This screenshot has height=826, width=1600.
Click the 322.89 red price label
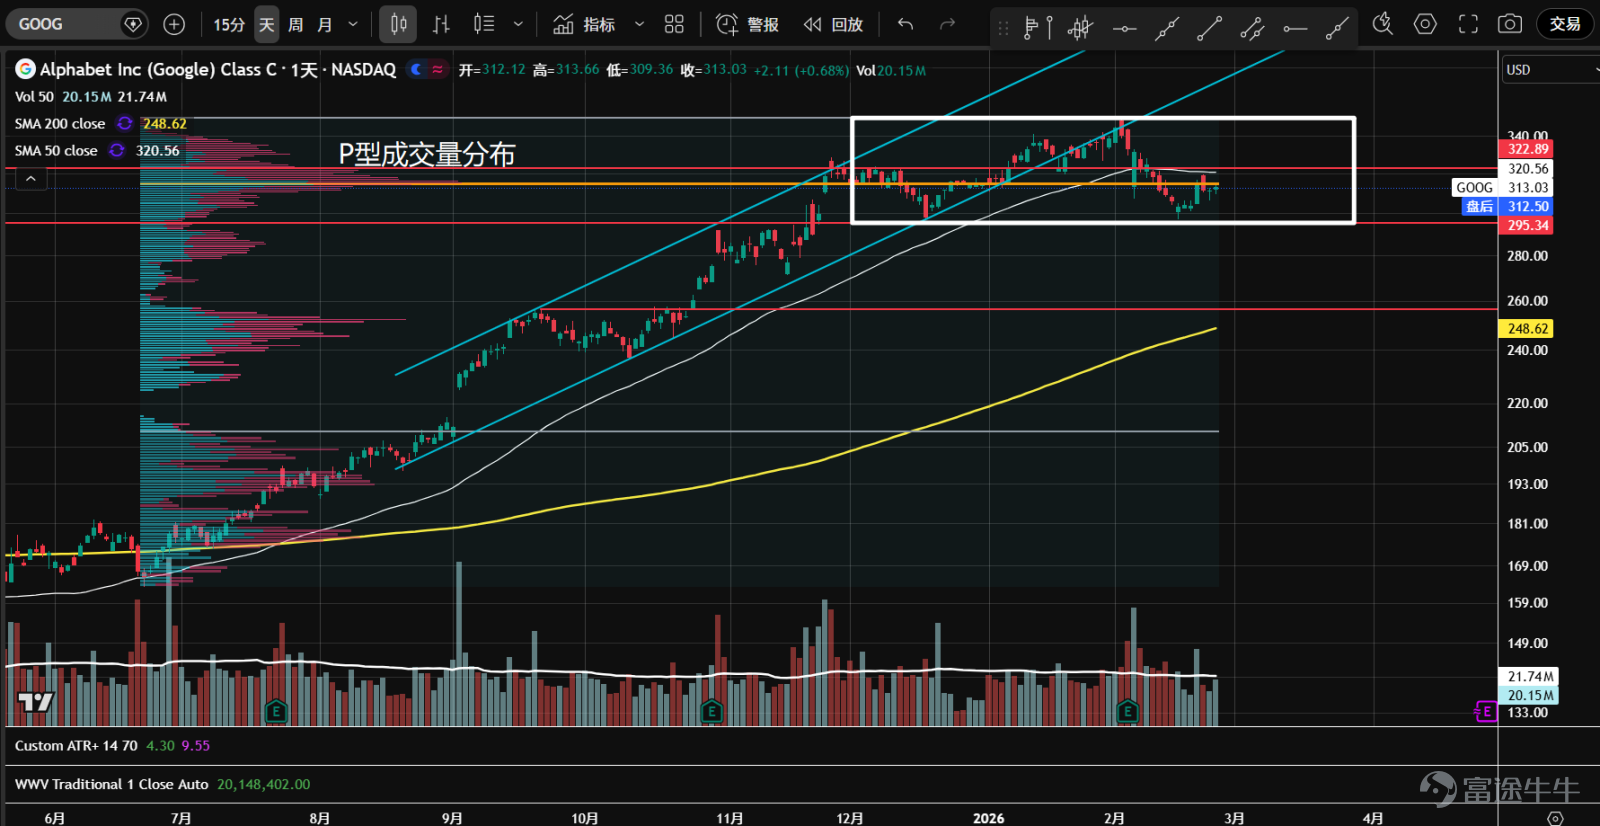coord(1527,149)
